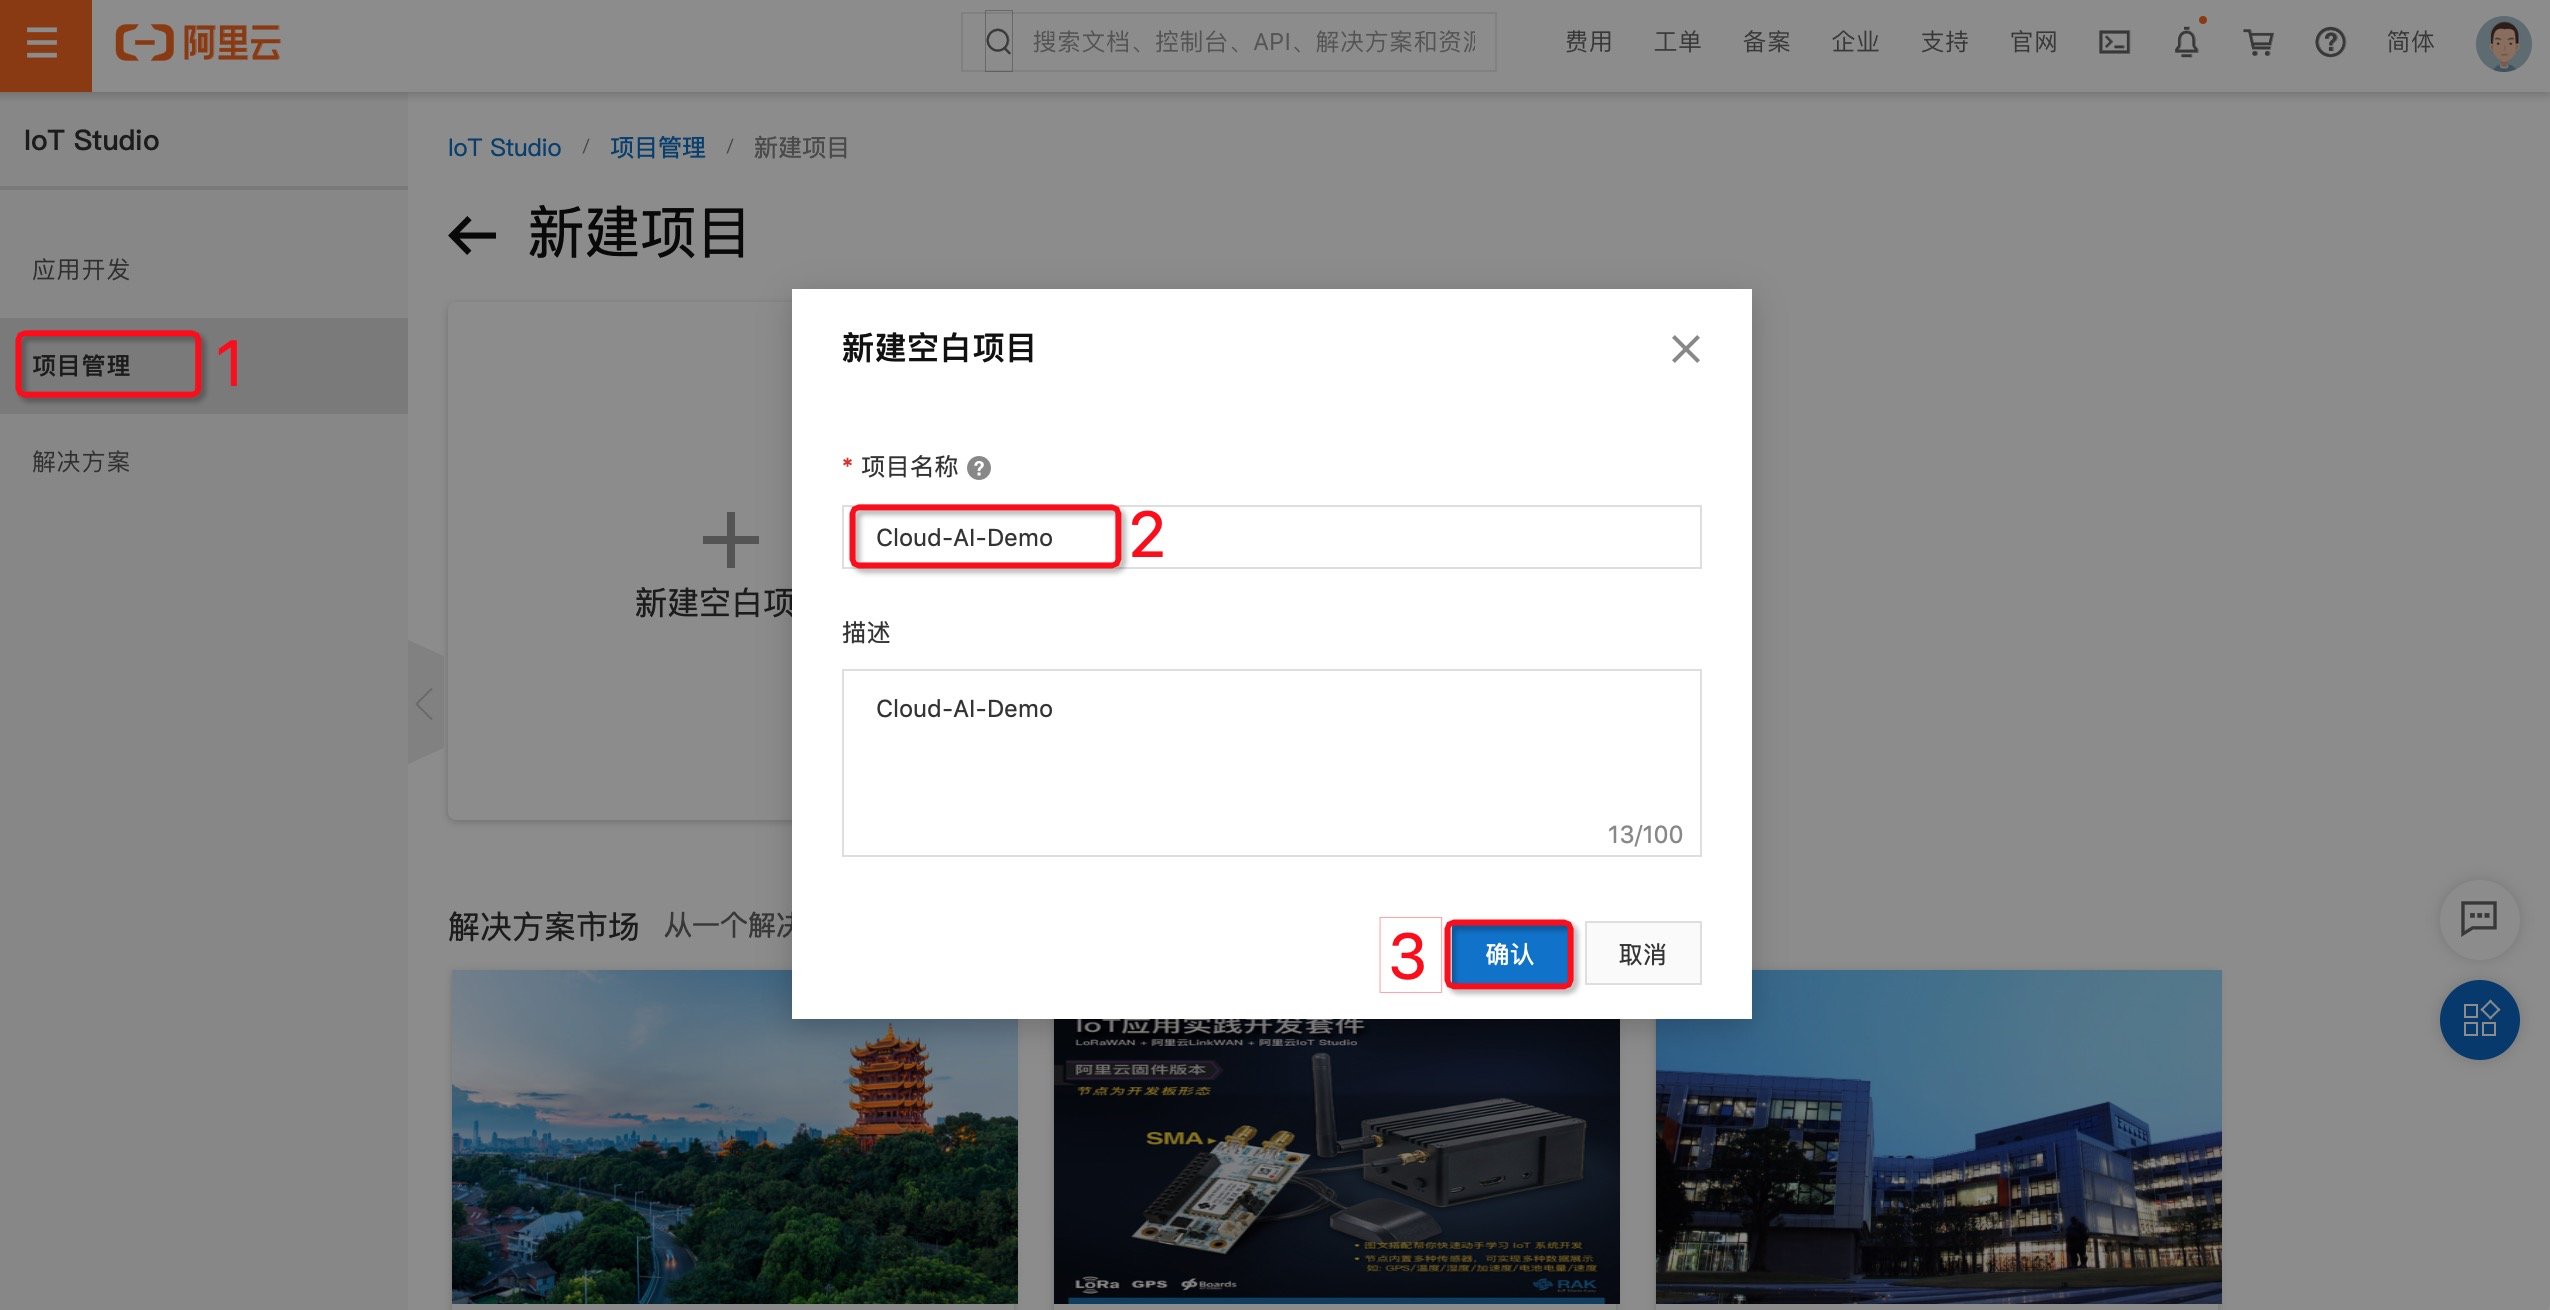Viewport: 2550px width, 1310px height.
Task: Open user avatar profile
Action: point(2502,44)
